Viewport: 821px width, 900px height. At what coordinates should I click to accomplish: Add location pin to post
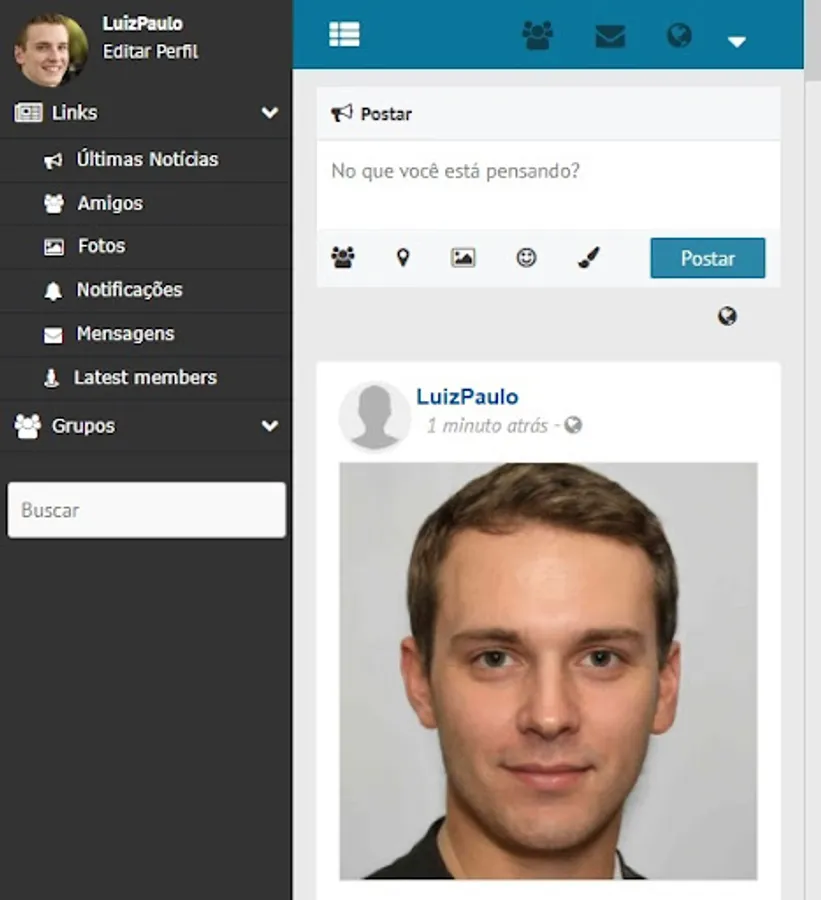(x=403, y=258)
